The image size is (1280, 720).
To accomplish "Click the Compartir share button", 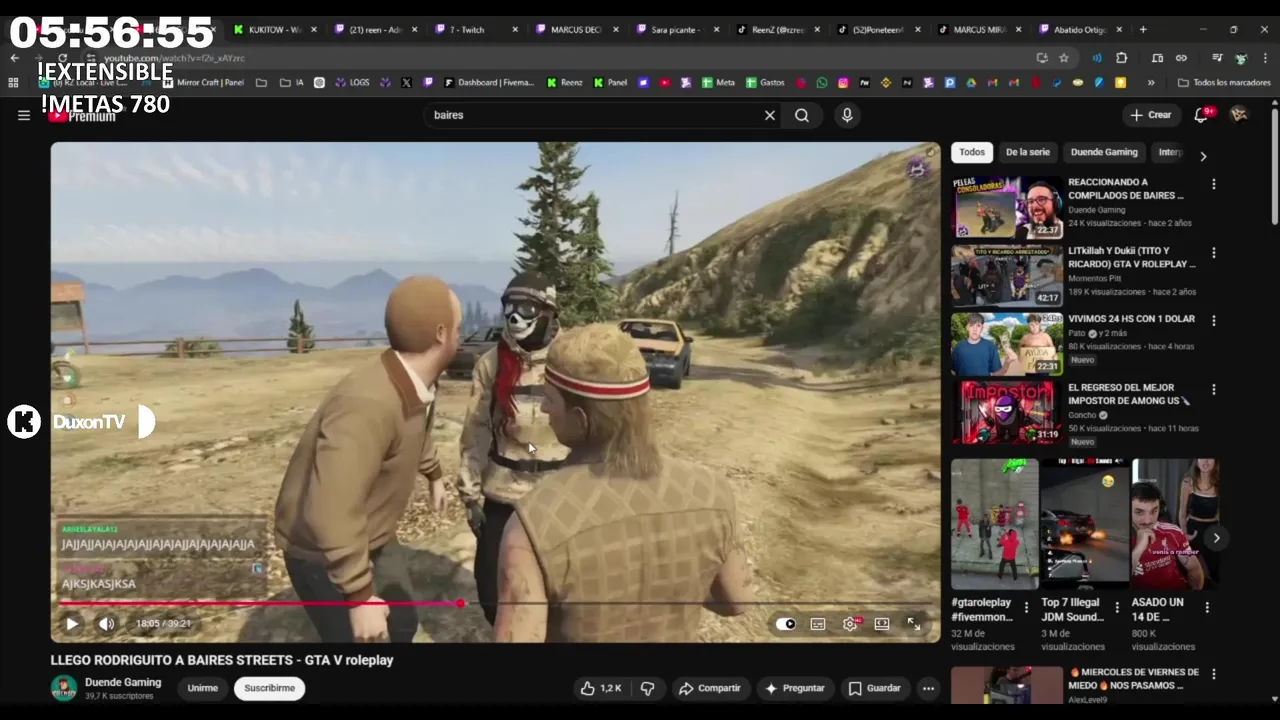I will (x=710, y=688).
